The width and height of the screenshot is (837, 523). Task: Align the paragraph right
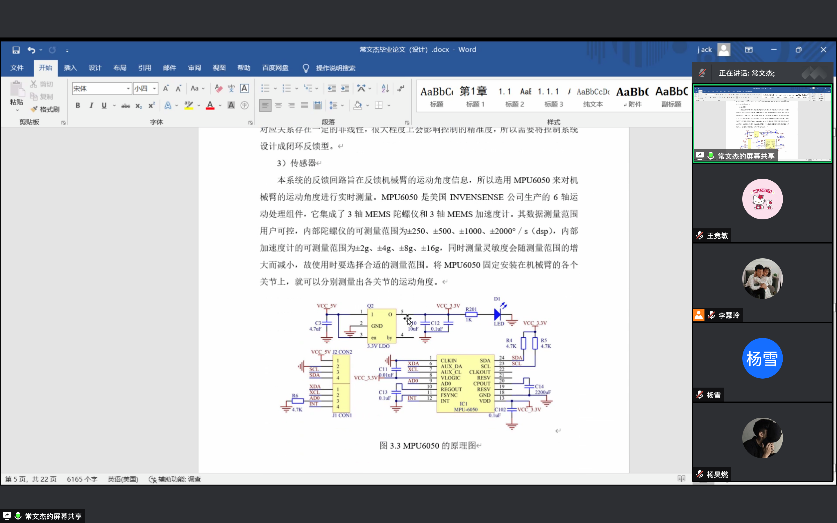[x=291, y=106]
